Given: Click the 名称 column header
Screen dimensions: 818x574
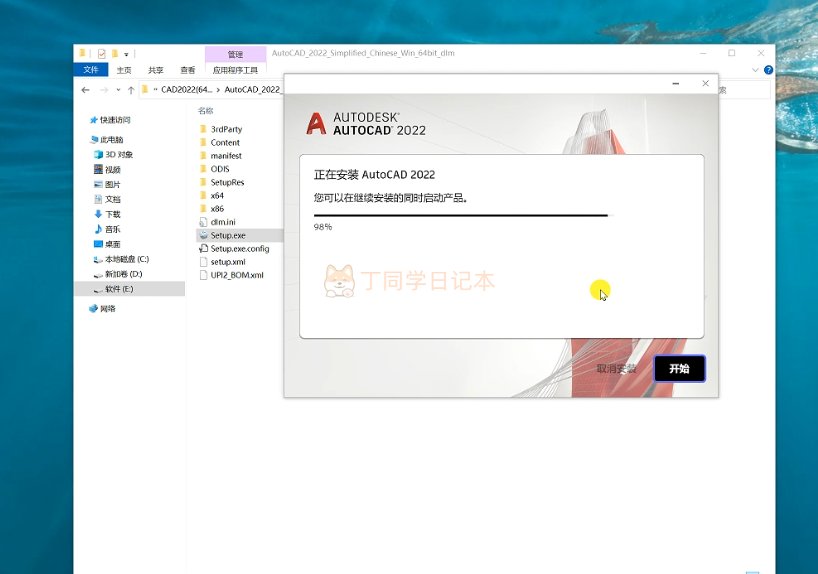Looking at the screenshot, I should 206,110.
